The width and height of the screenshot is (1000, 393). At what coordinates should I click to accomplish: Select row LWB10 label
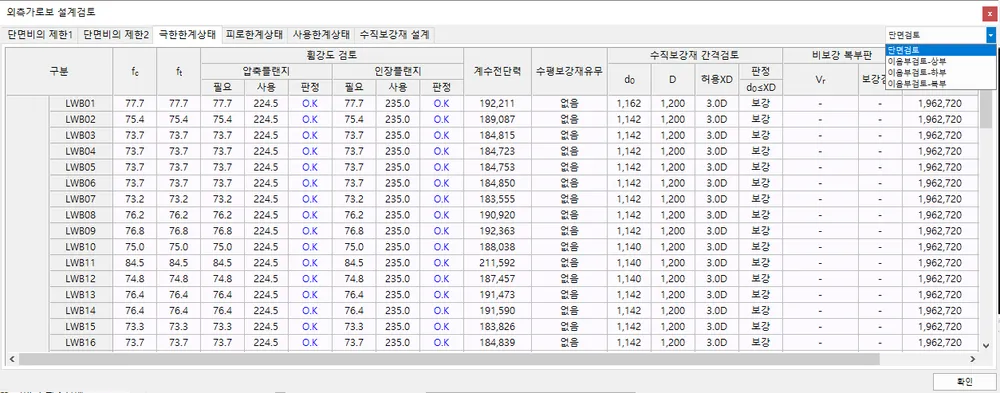[x=80, y=246]
